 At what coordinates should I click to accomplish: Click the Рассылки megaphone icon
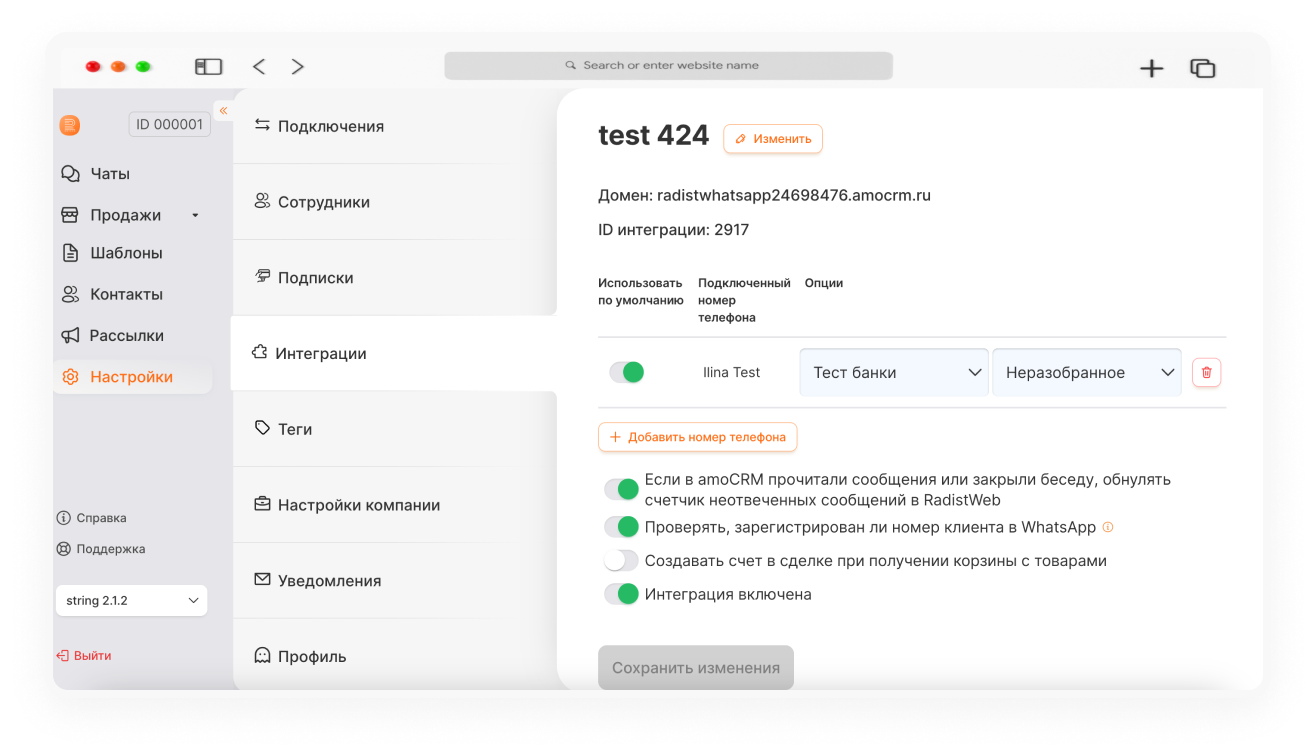[x=70, y=335]
